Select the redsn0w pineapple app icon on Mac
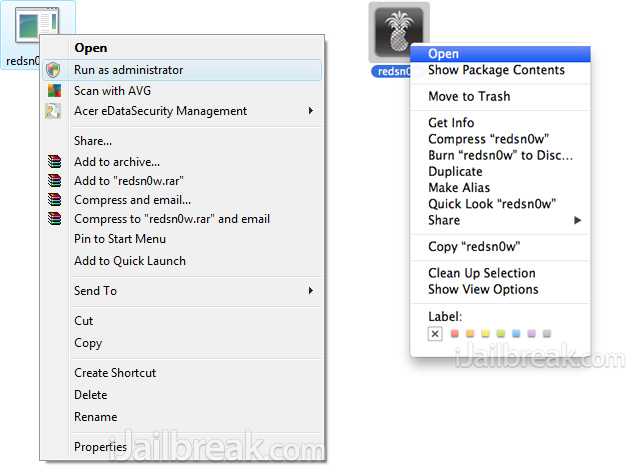This screenshot has width=634, height=466. (399, 32)
